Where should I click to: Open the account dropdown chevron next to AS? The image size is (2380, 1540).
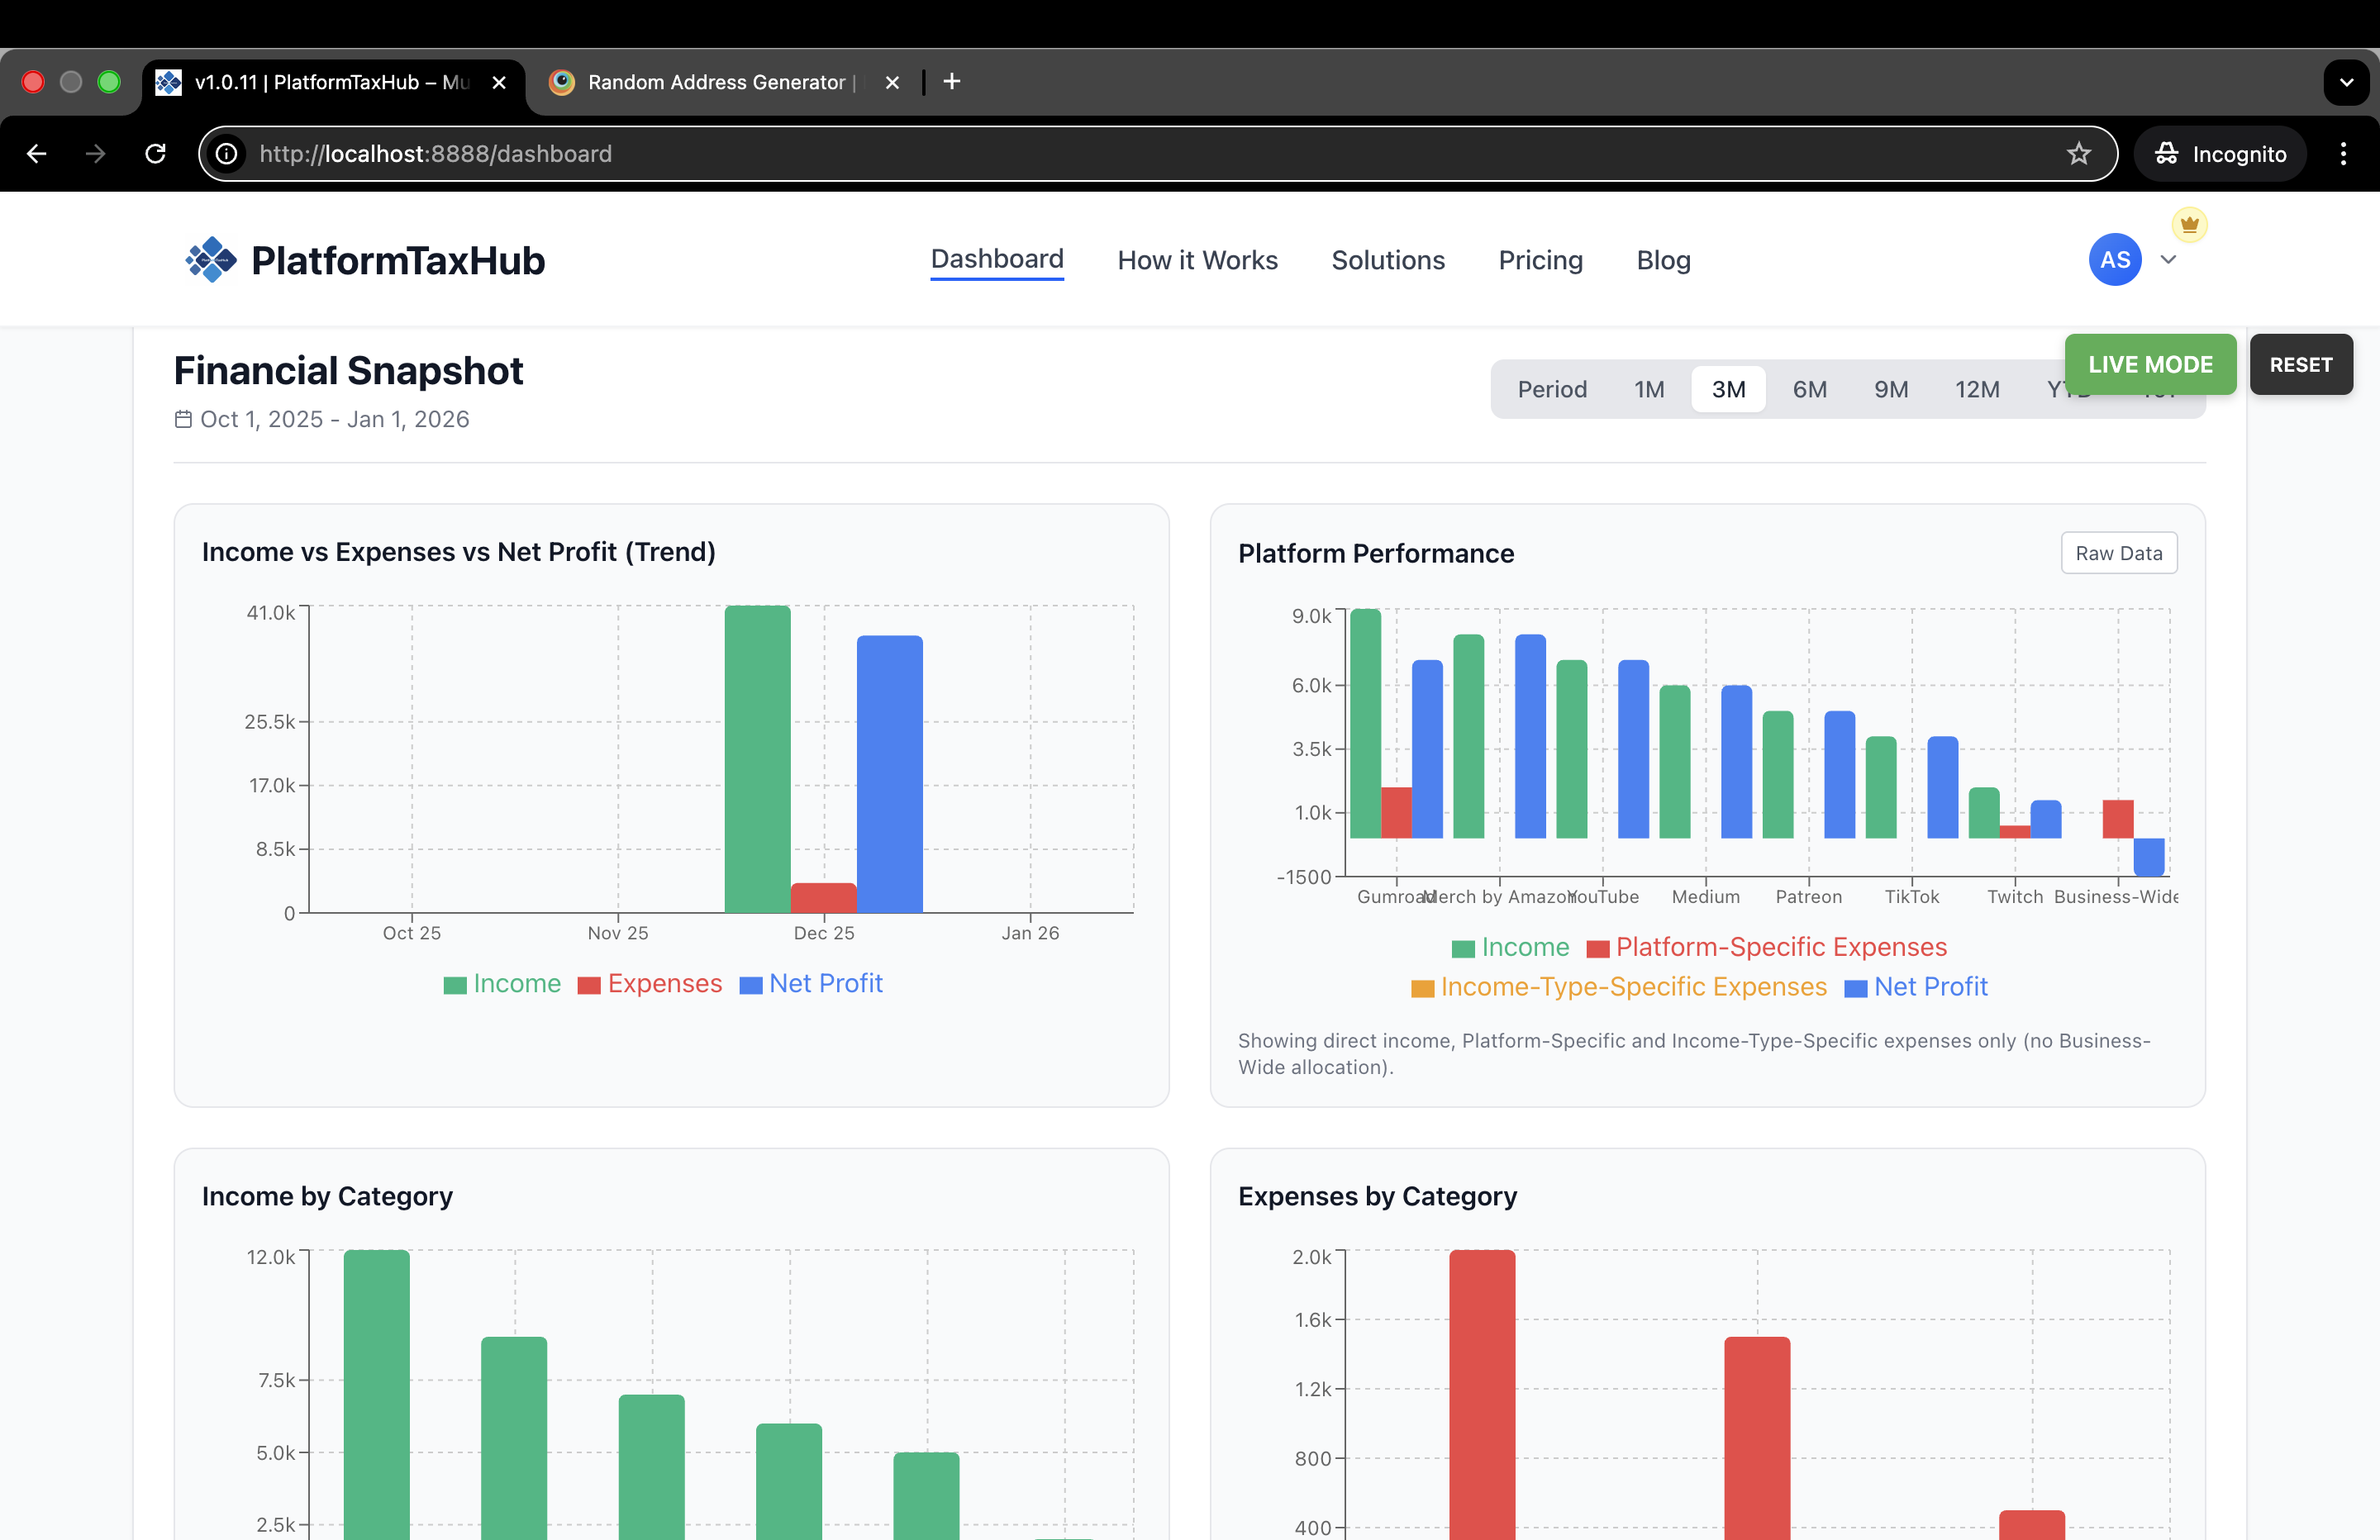click(x=2168, y=260)
